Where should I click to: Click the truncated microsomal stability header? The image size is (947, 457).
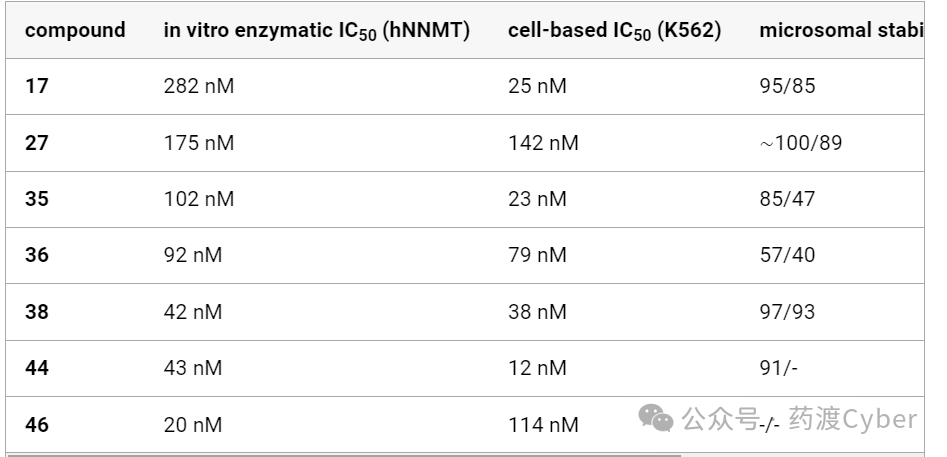(x=838, y=30)
